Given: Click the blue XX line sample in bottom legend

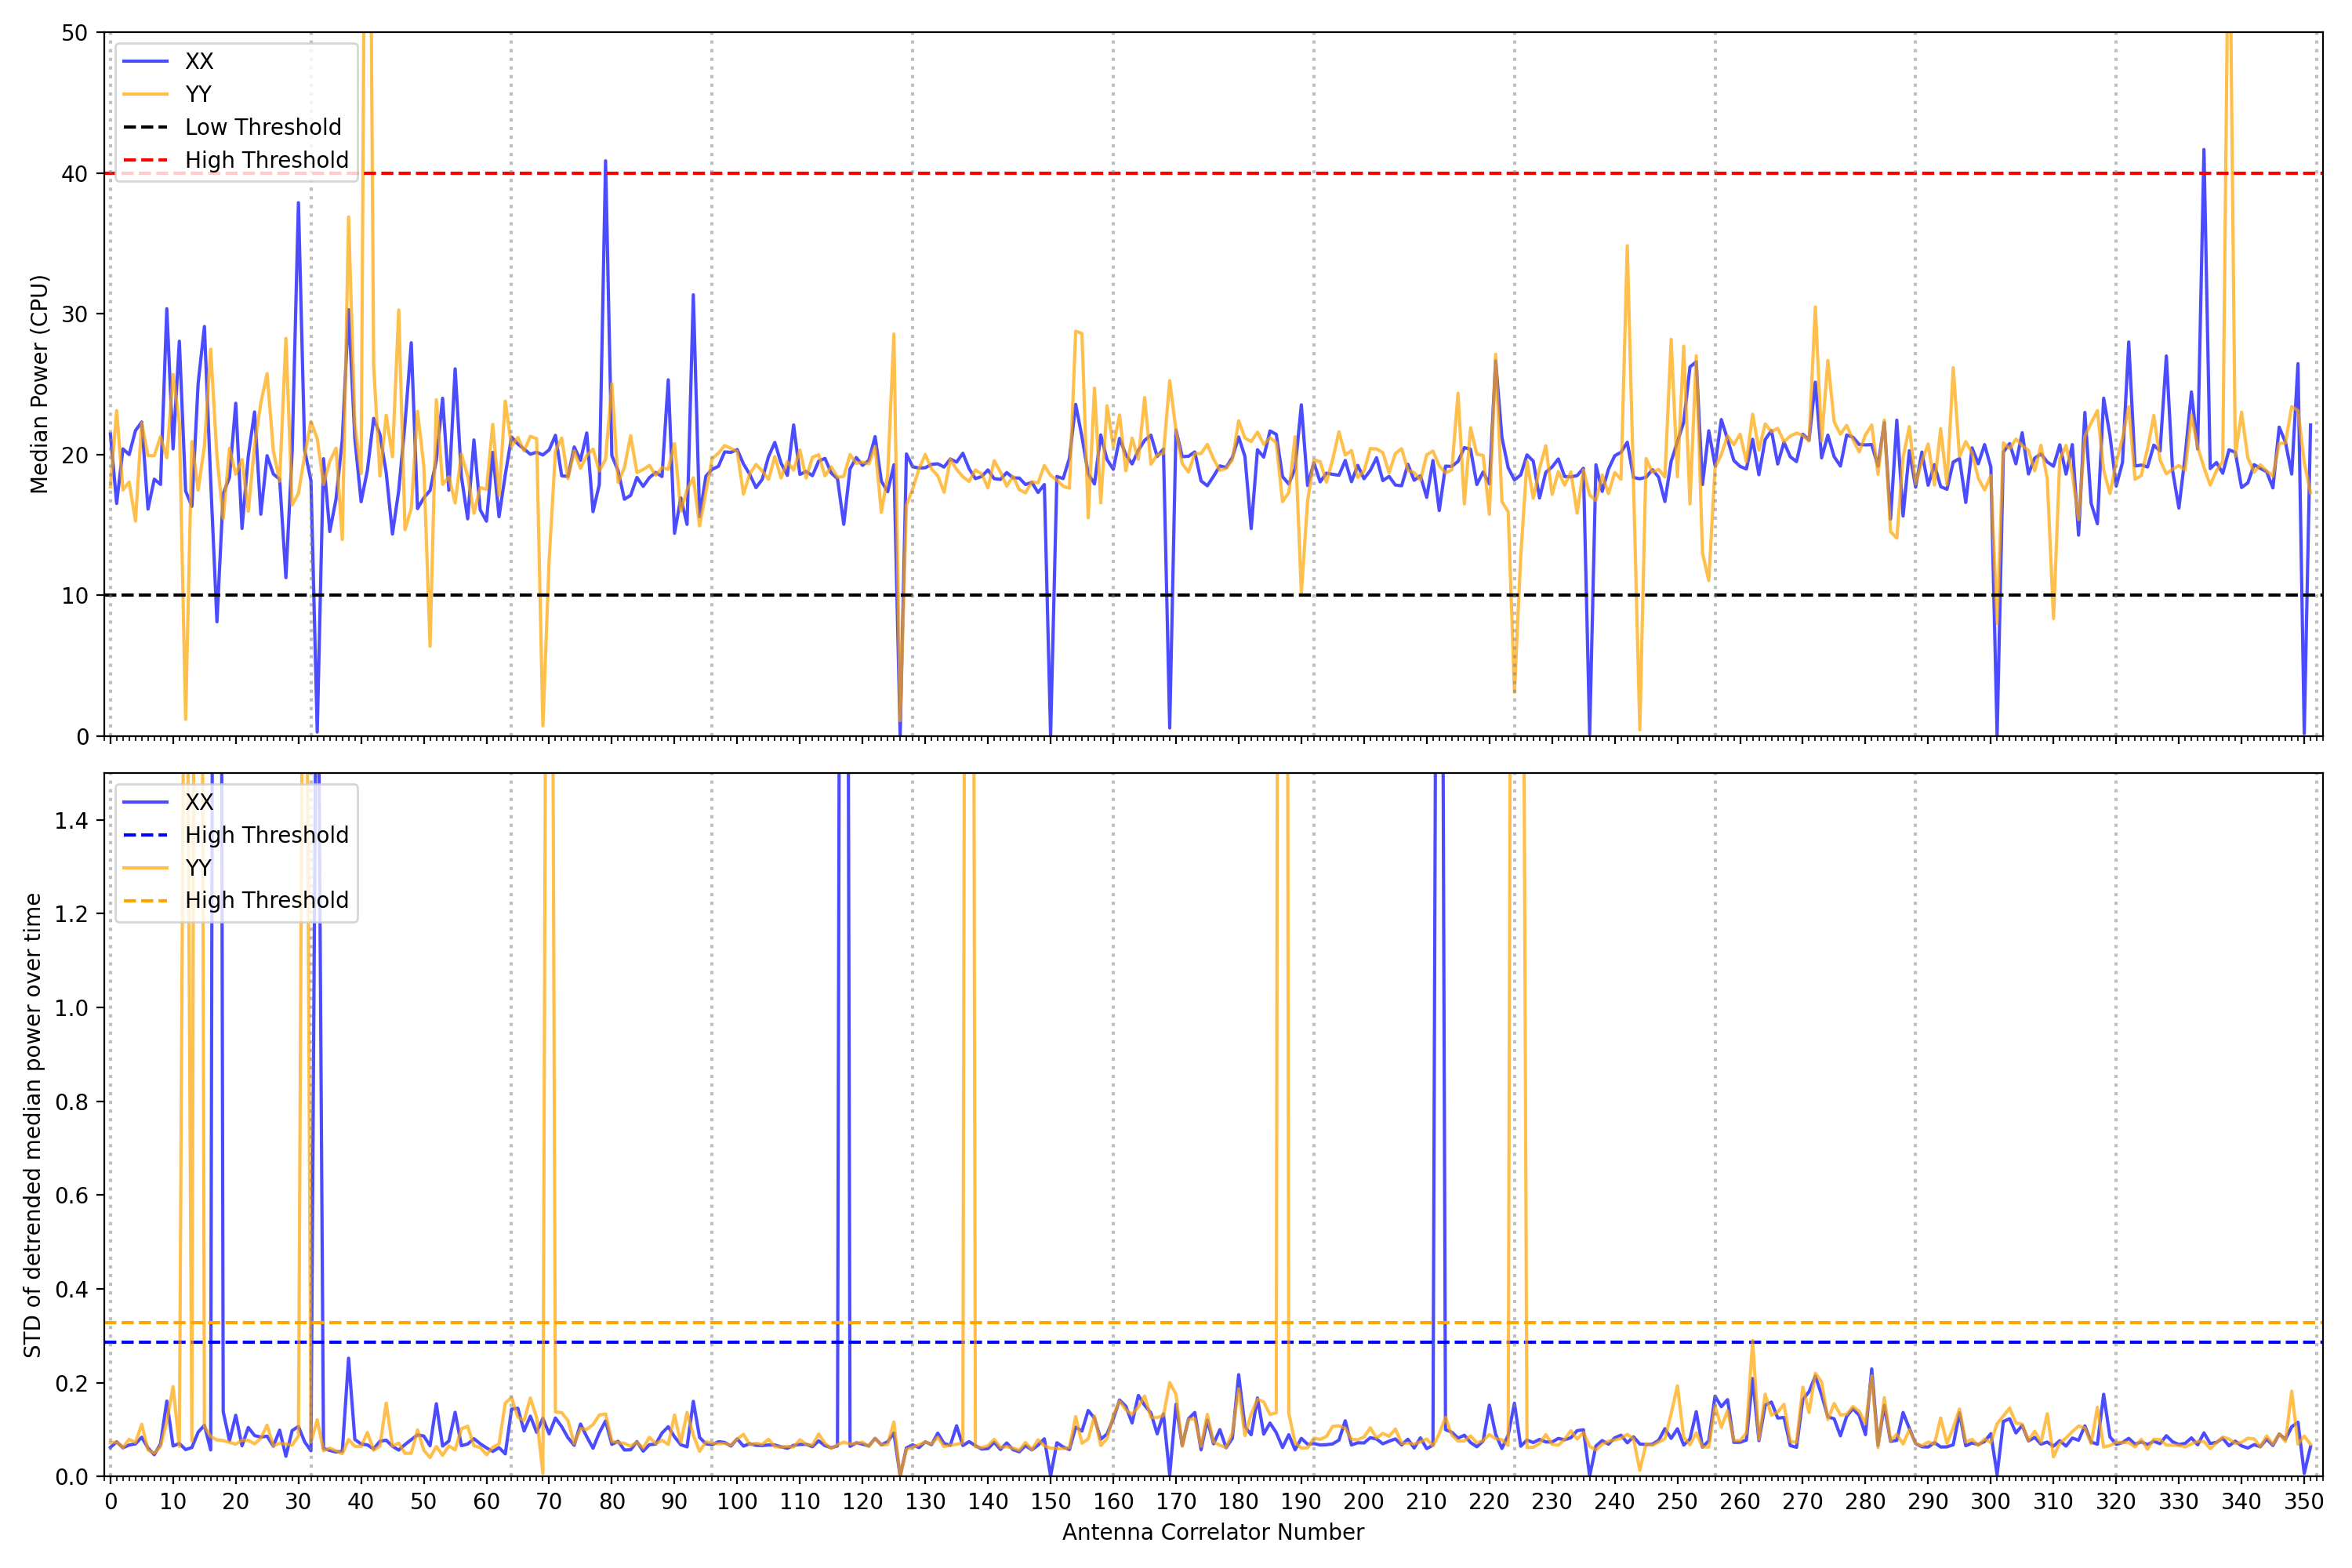Looking at the screenshot, I should click(x=146, y=802).
